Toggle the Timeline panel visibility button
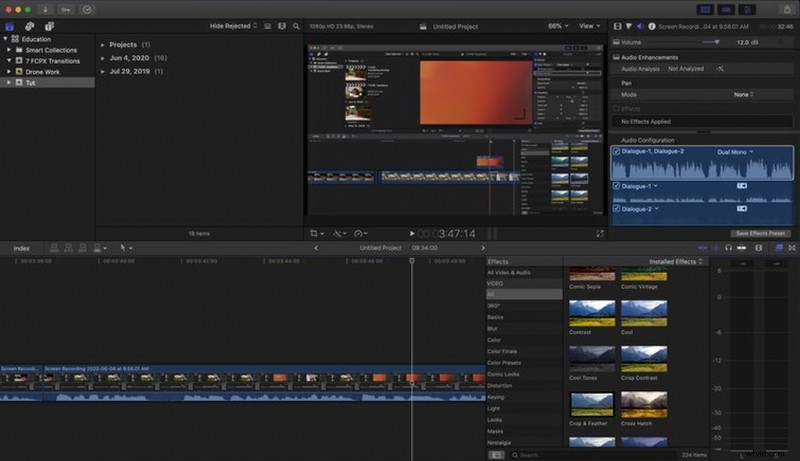800x461 pixels. click(x=727, y=10)
